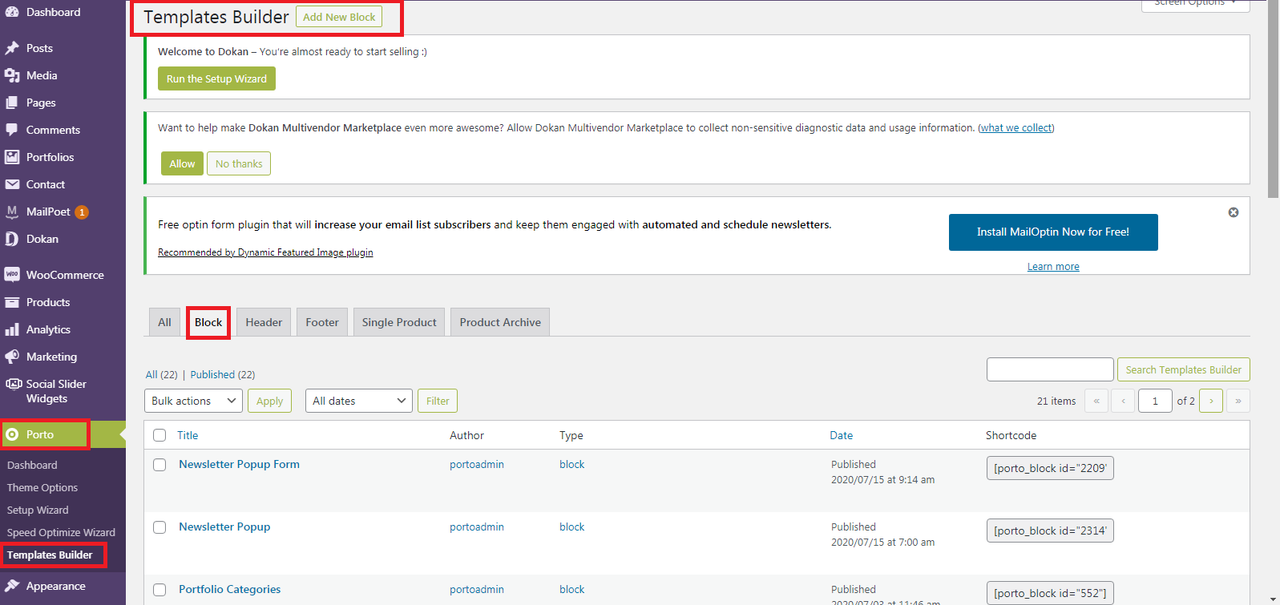Click the Allow button
This screenshot has height=605, width=1280.
(182, 163)
